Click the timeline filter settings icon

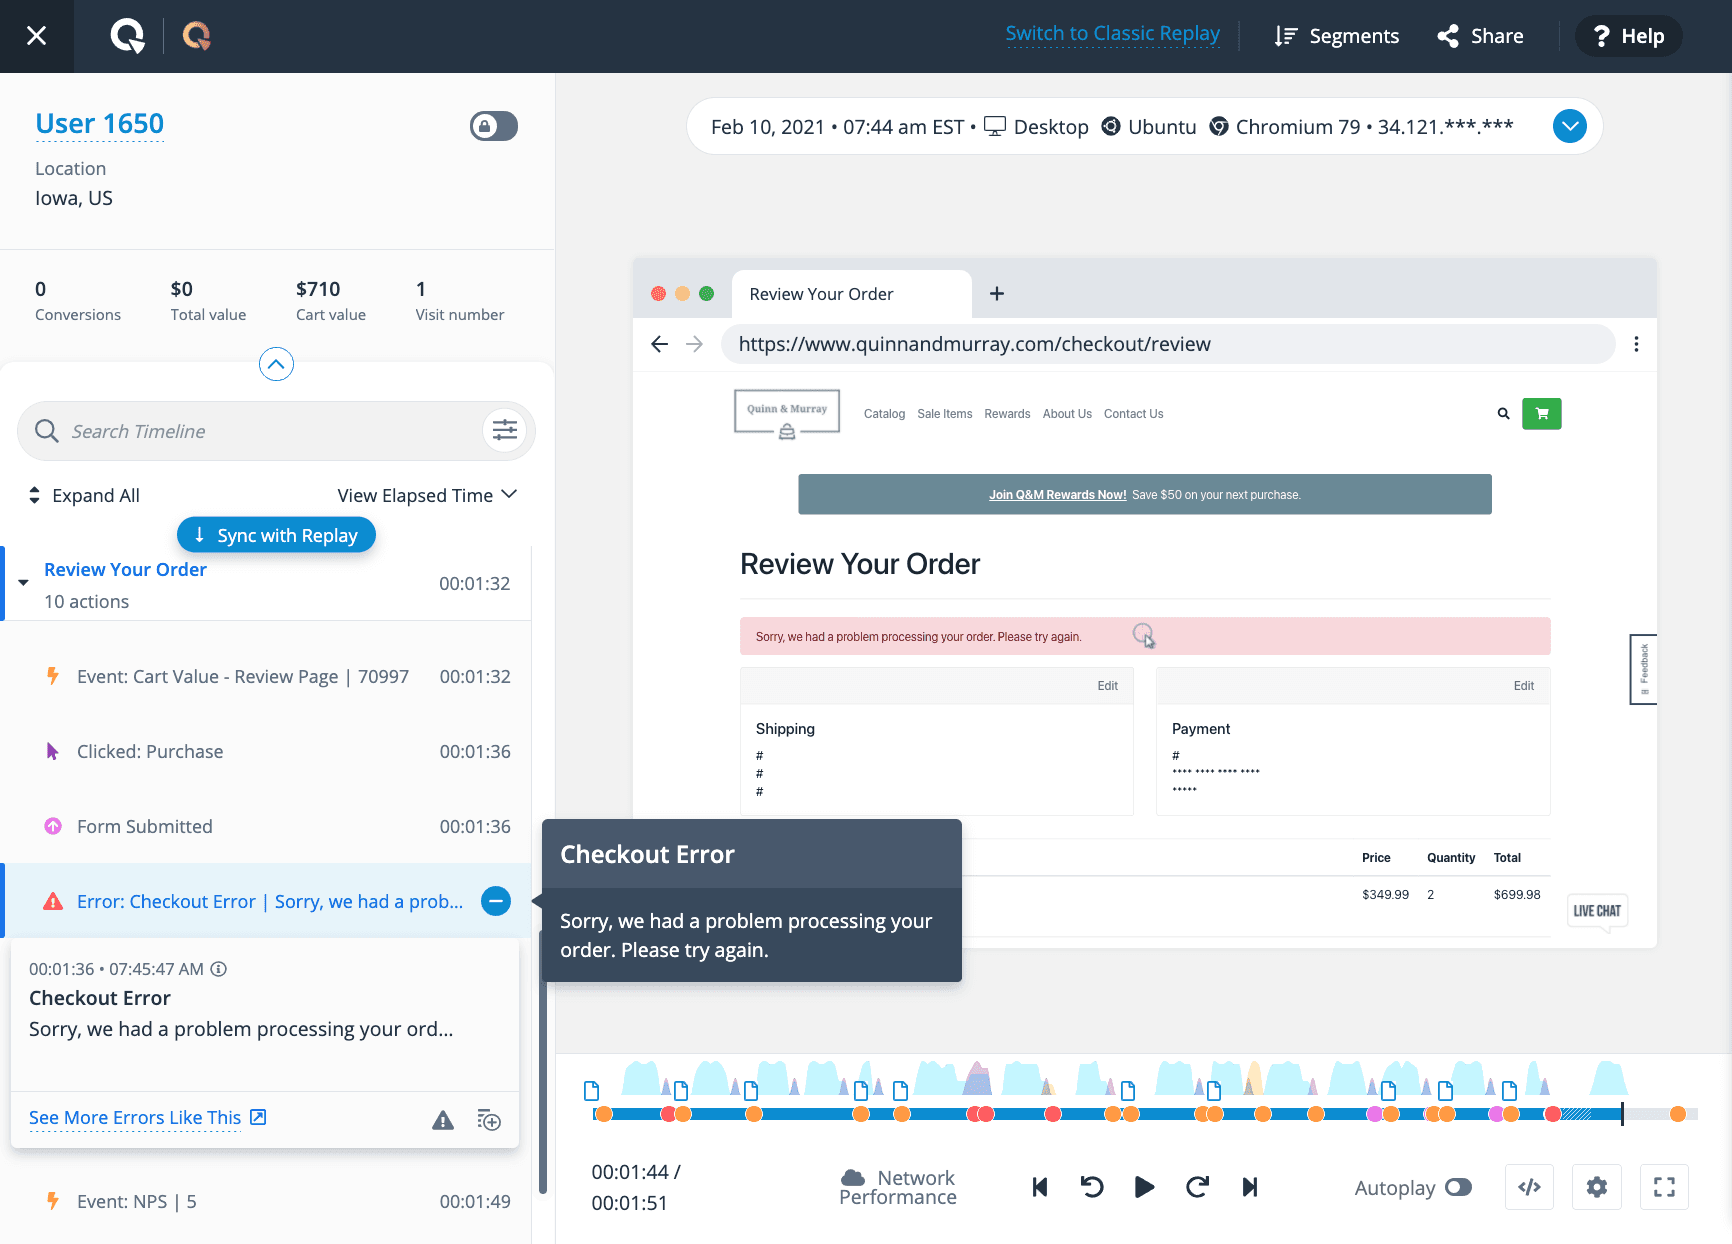(505, 430)
